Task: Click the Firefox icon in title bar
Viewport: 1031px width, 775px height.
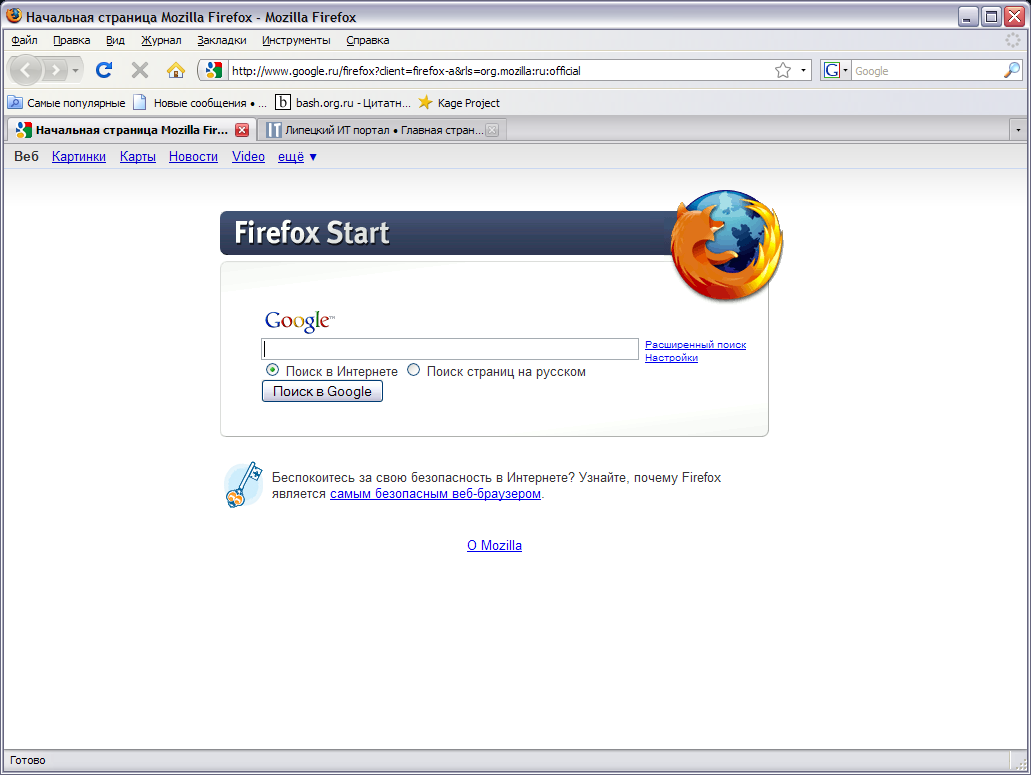Action: point(14,16)
